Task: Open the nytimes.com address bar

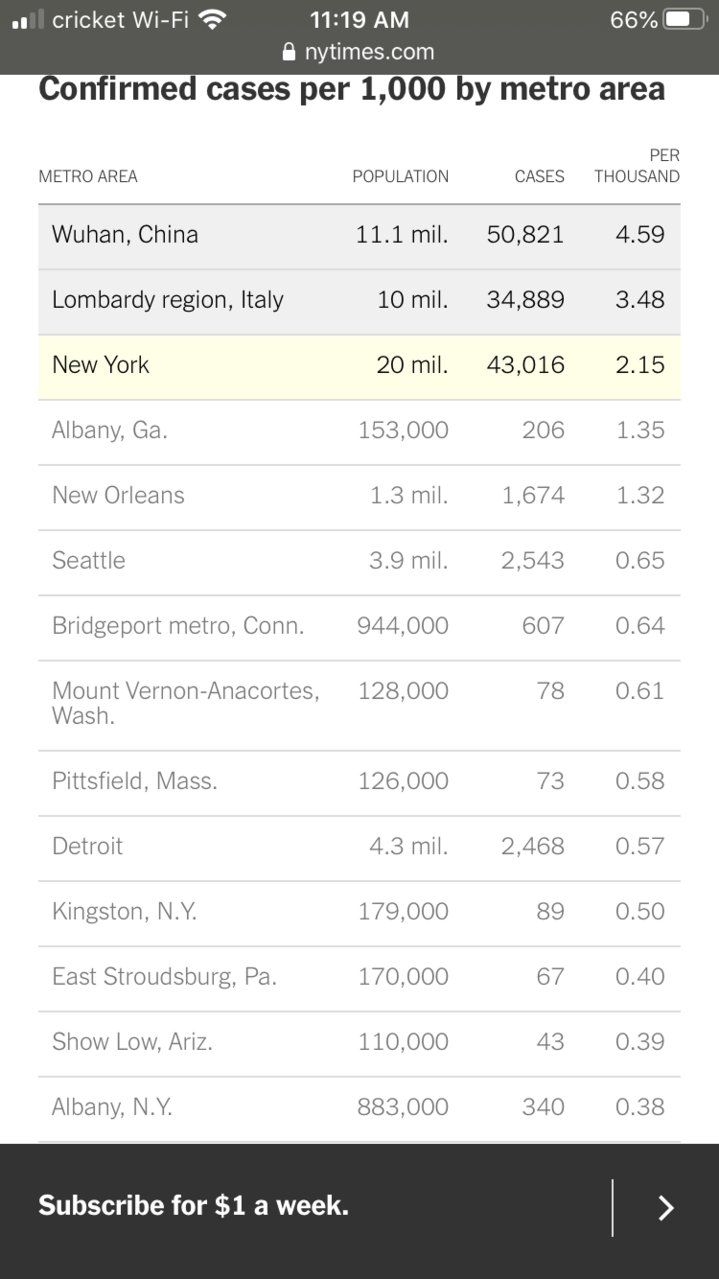Action: tap(359, 52)
